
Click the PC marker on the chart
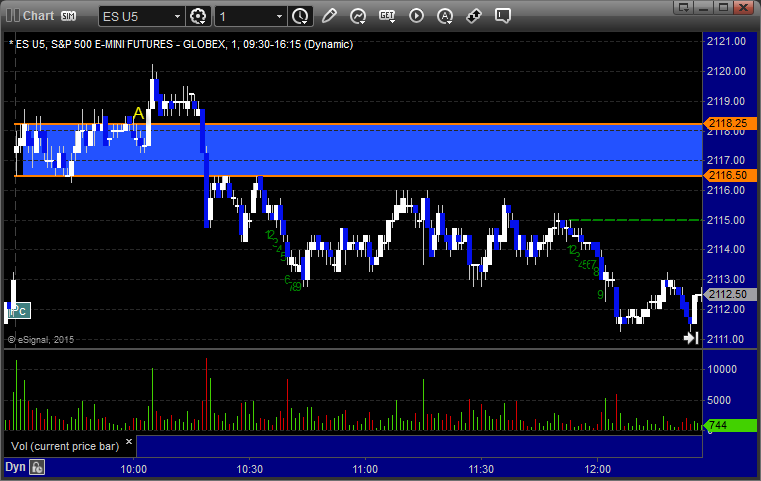click(x=19, y=311)
